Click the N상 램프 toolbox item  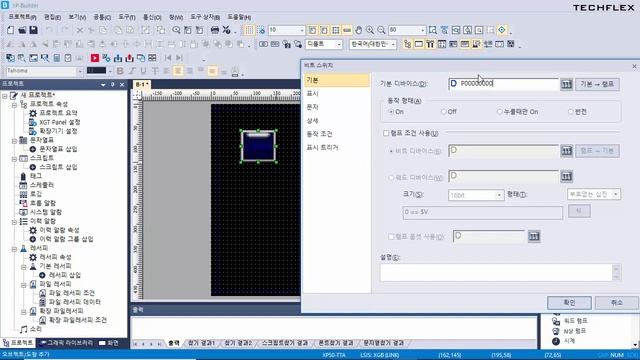click(570, 331)
